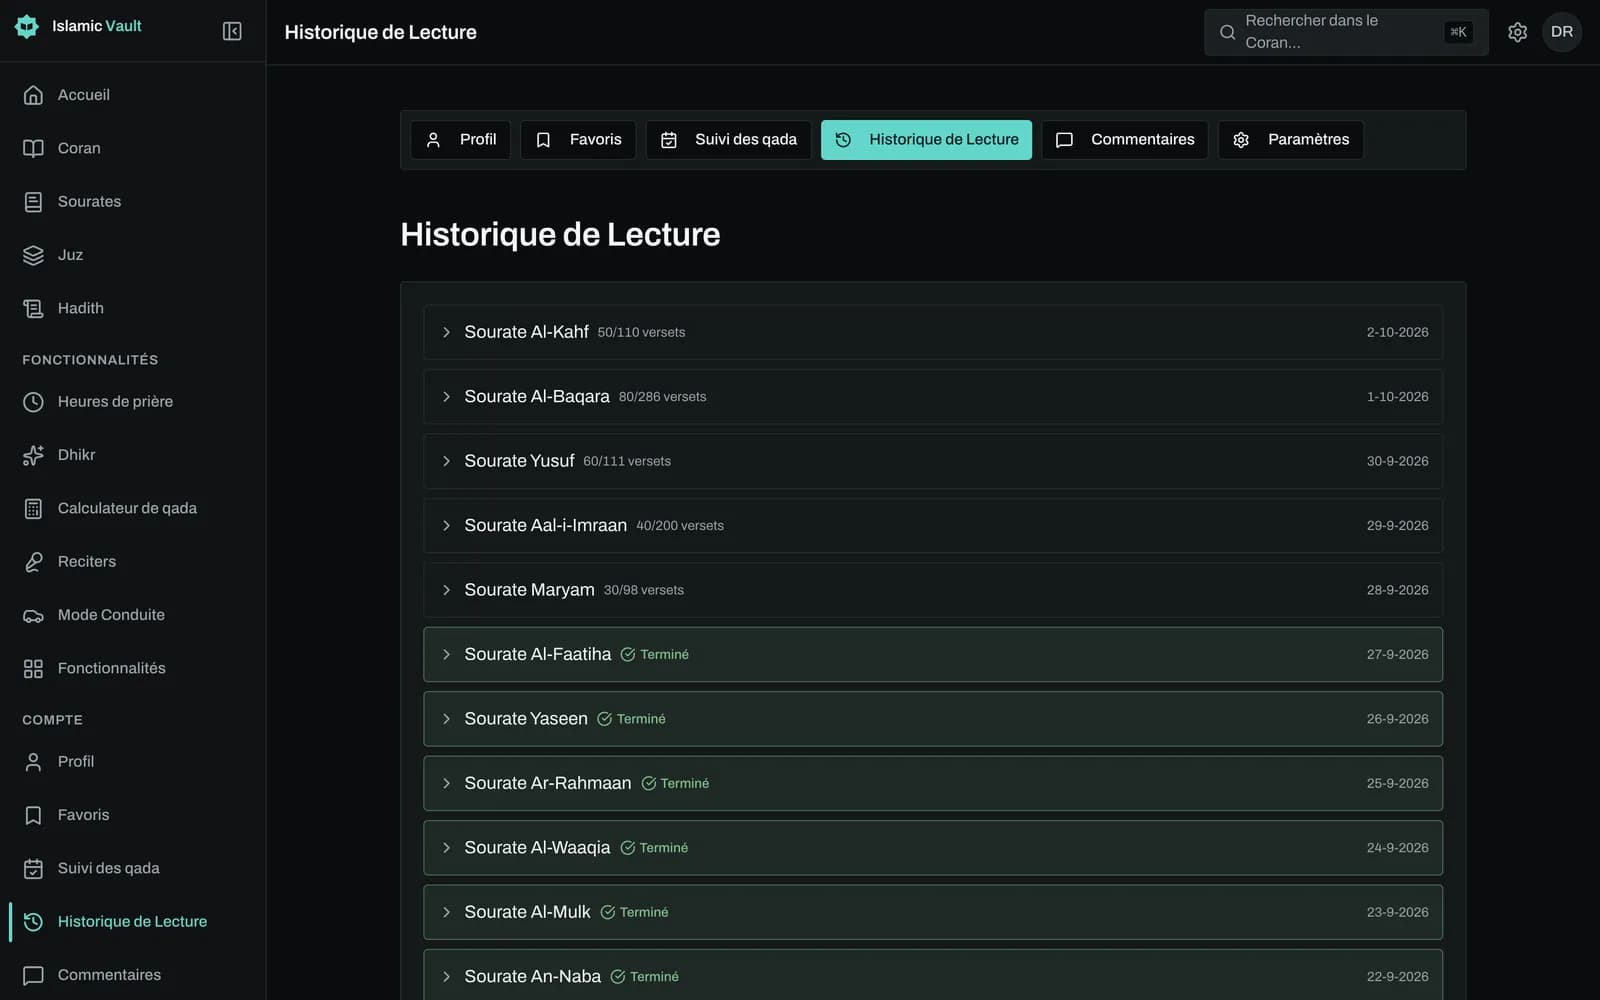Expand the Sourate Yusuf entry
Image resolution: width=1600 pixels, height=1000 pixels.
[446, 461]
